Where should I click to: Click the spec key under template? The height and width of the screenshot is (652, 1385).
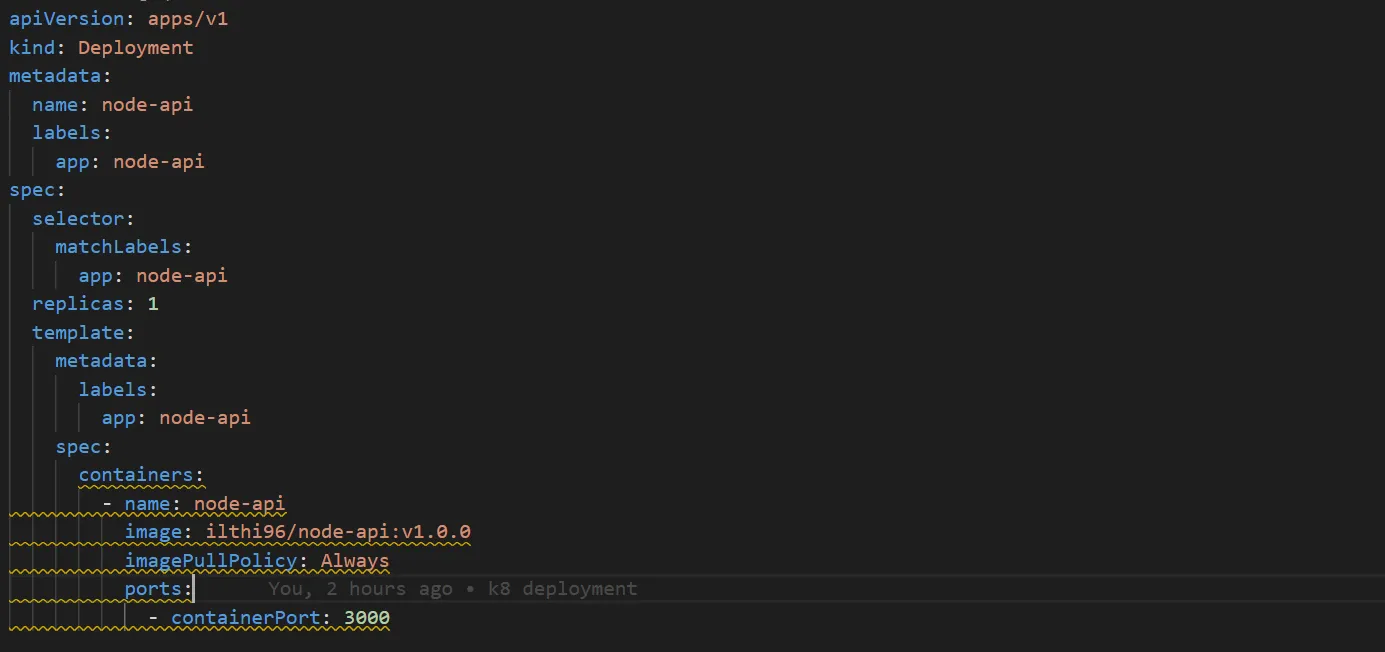click(78, 446)
